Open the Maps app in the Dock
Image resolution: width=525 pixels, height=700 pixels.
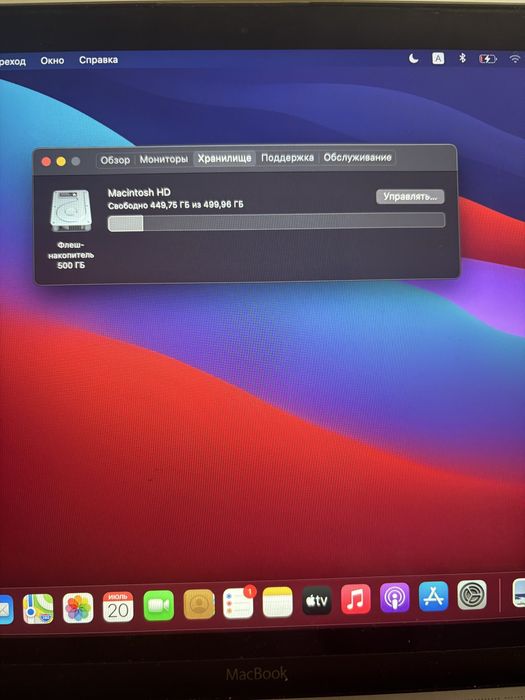38,608
